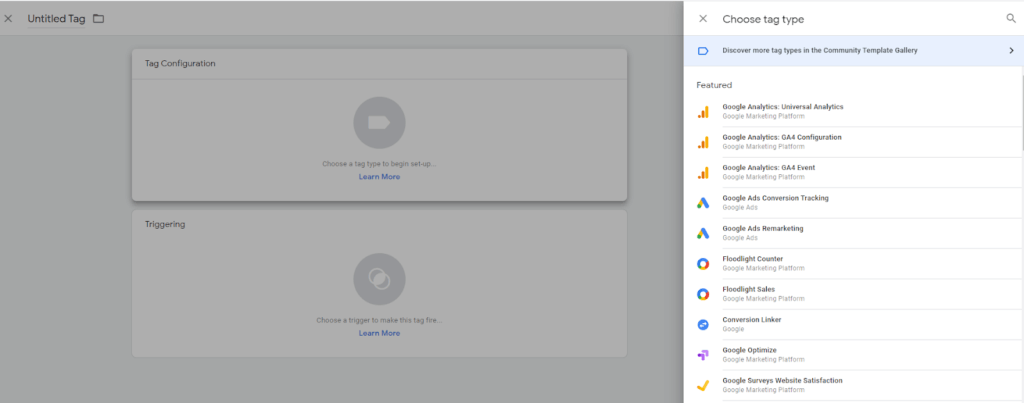Click the Google Surveys checkmark icon

pyautogui.click(x=703, y=386)
